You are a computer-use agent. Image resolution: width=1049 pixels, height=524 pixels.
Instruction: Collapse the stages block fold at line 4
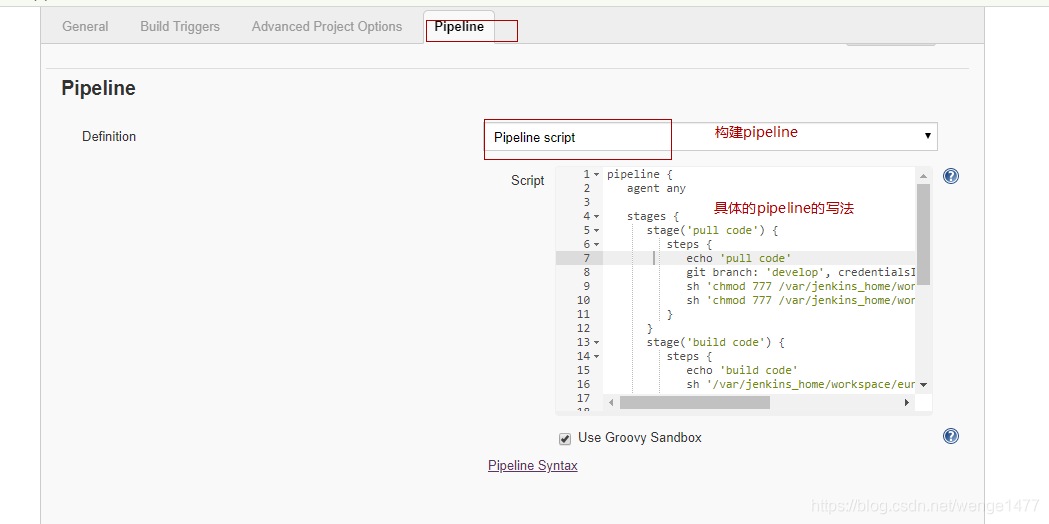pos(596,217)
